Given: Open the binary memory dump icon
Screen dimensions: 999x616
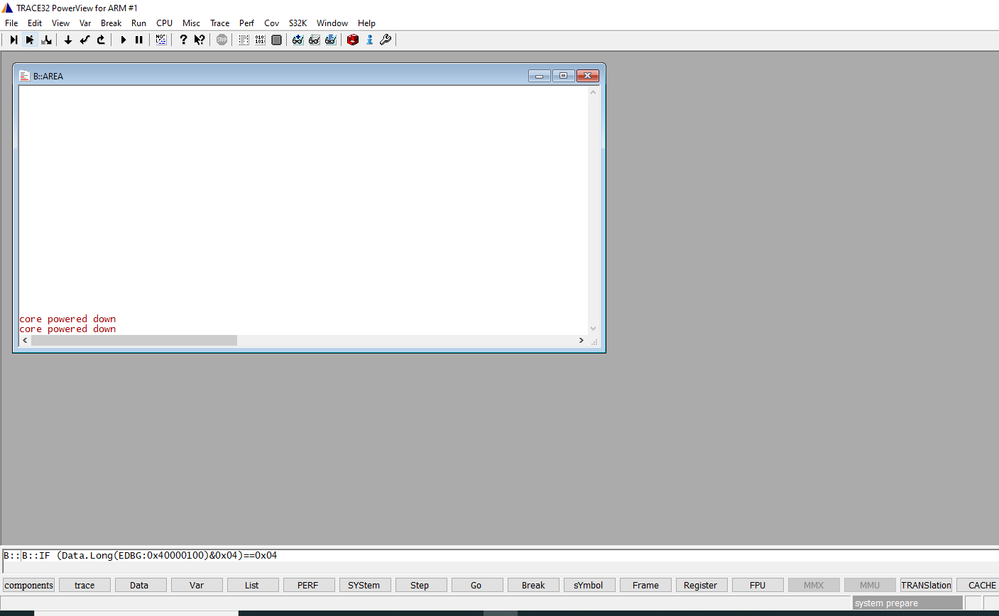Looking at the screenshot, I should 260,39.
